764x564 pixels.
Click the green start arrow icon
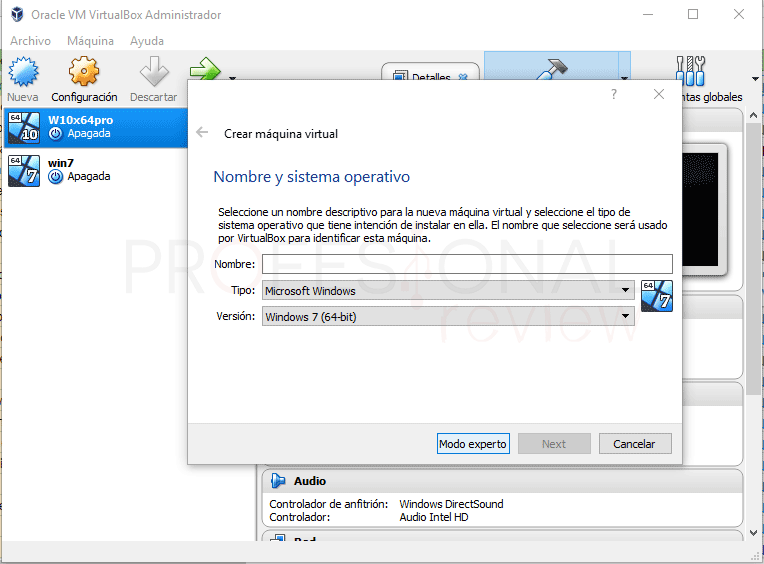pos(205,69)
